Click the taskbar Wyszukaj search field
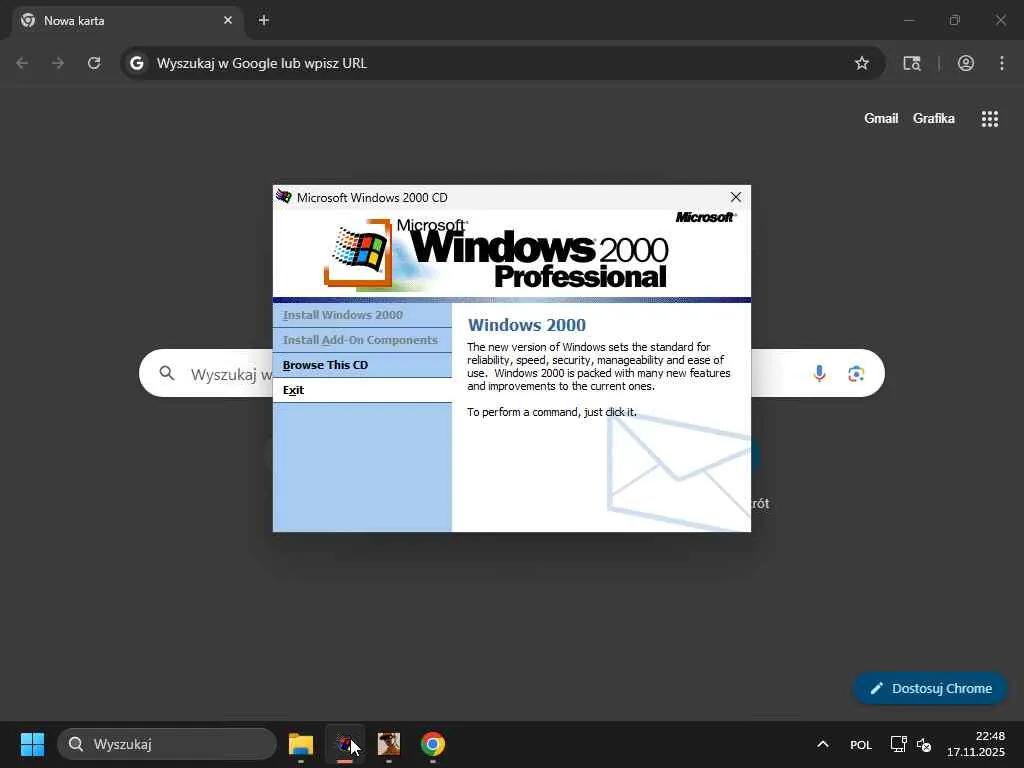Image resolution: width=1024 pixels, height=768 pixels. tap(167, 744)
